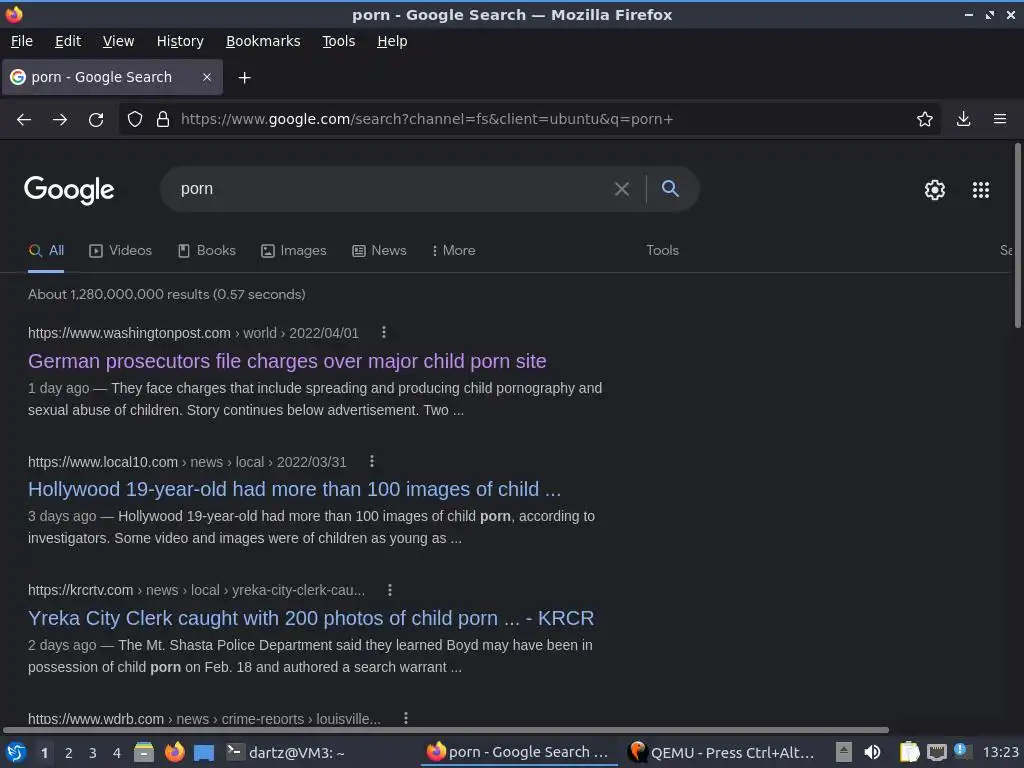Click the washingtonpost.com result URL breadcrumb

pyautogui.click(x=193, y=333)
